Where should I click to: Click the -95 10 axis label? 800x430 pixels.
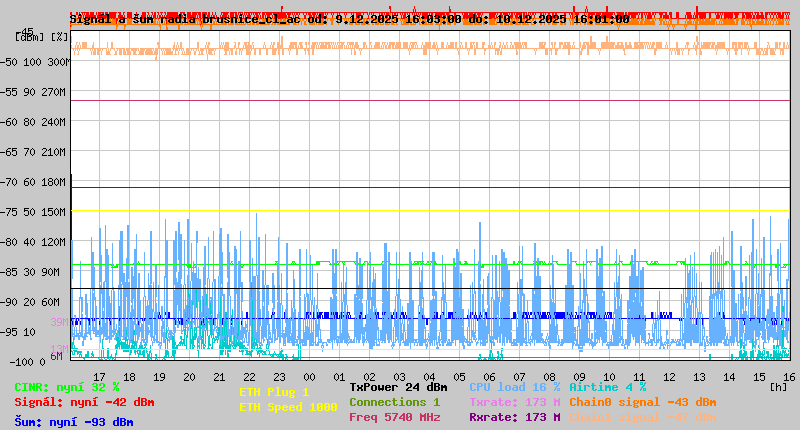point(18,332)
